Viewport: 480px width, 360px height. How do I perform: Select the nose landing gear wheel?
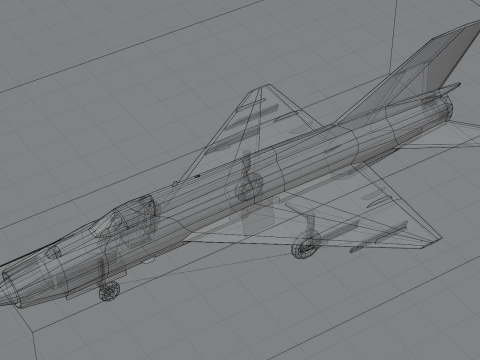(109, 291)
